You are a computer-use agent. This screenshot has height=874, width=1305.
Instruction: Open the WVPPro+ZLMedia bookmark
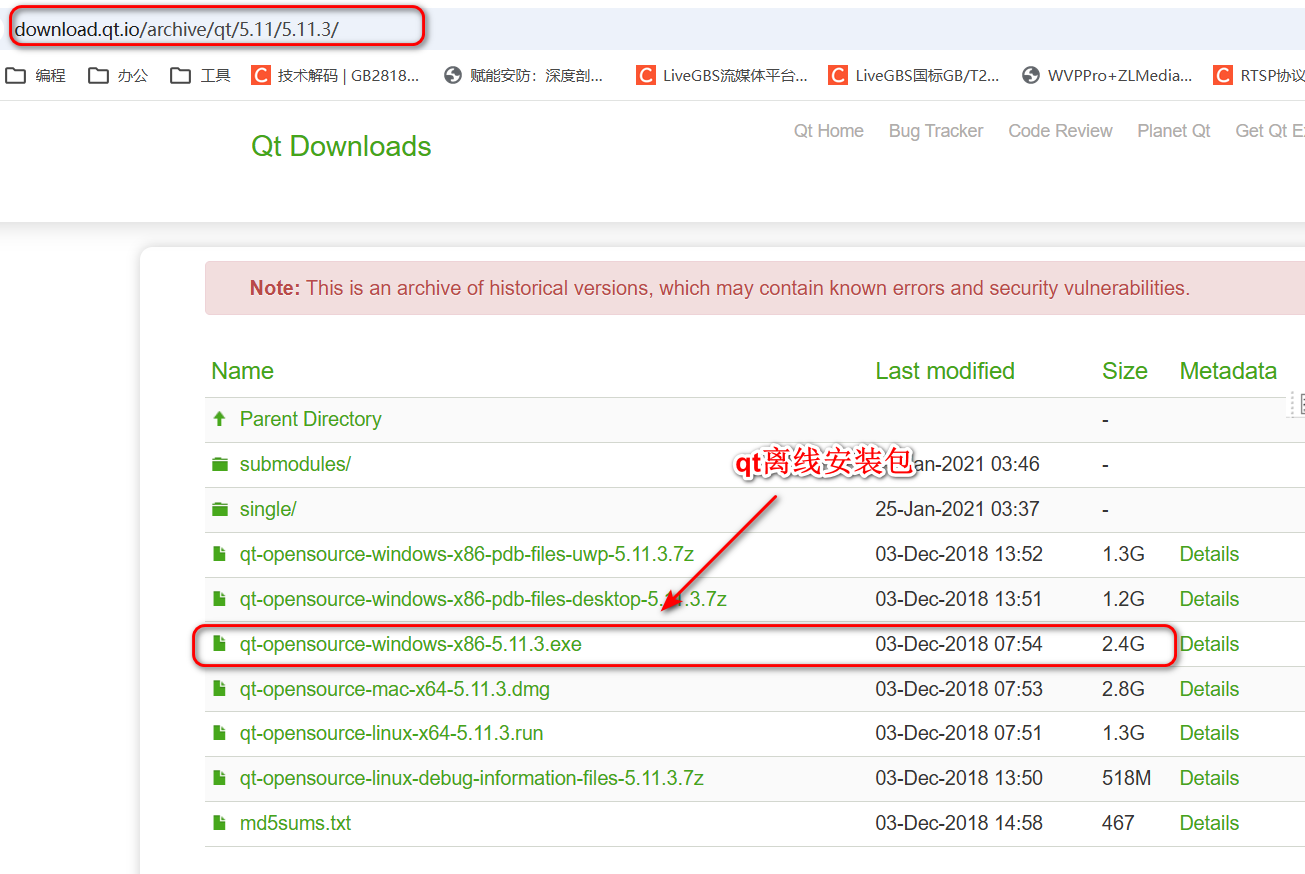tap(1106, 75)
